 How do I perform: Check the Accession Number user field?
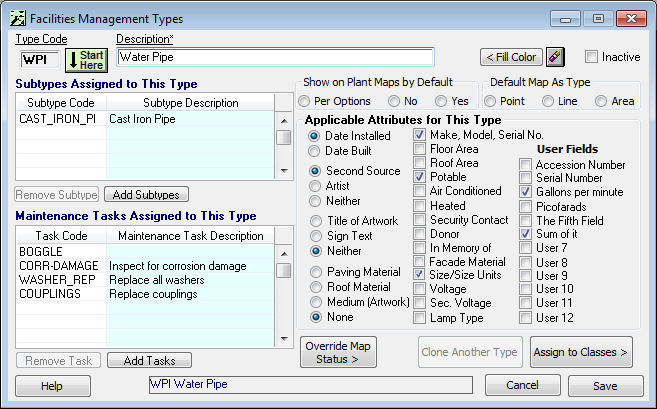(525, 165)
